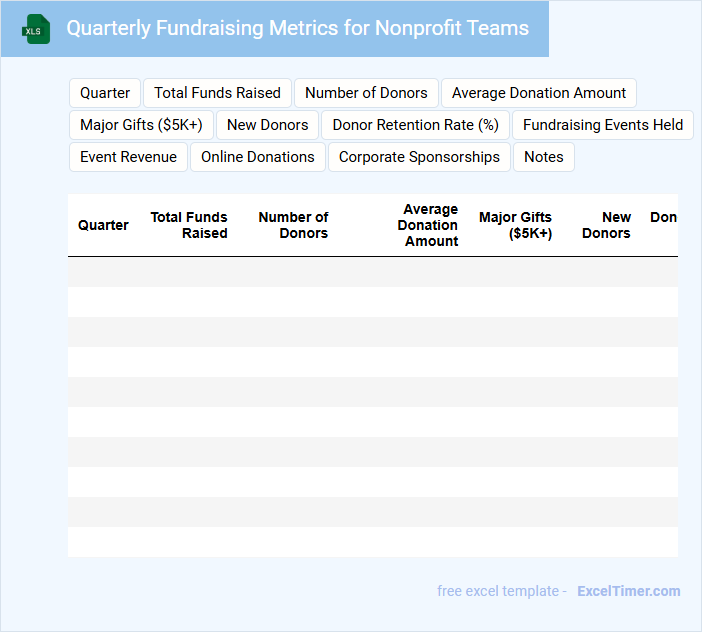Click the Total Funds Raised column header
This screenshot has width=702, height=632.
(189, 225)
